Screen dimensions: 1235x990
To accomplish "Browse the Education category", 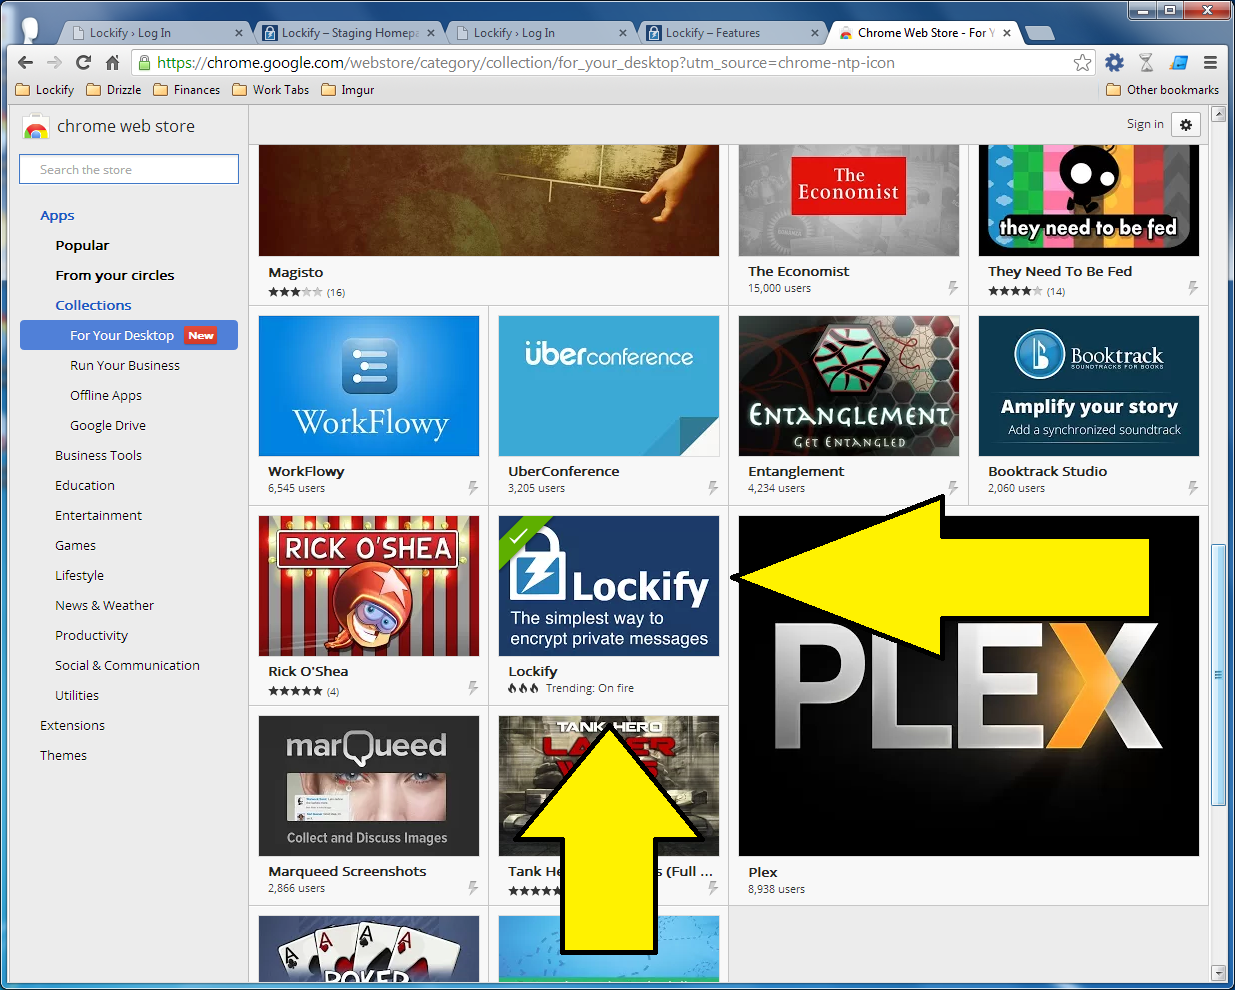I will (85, 485).
